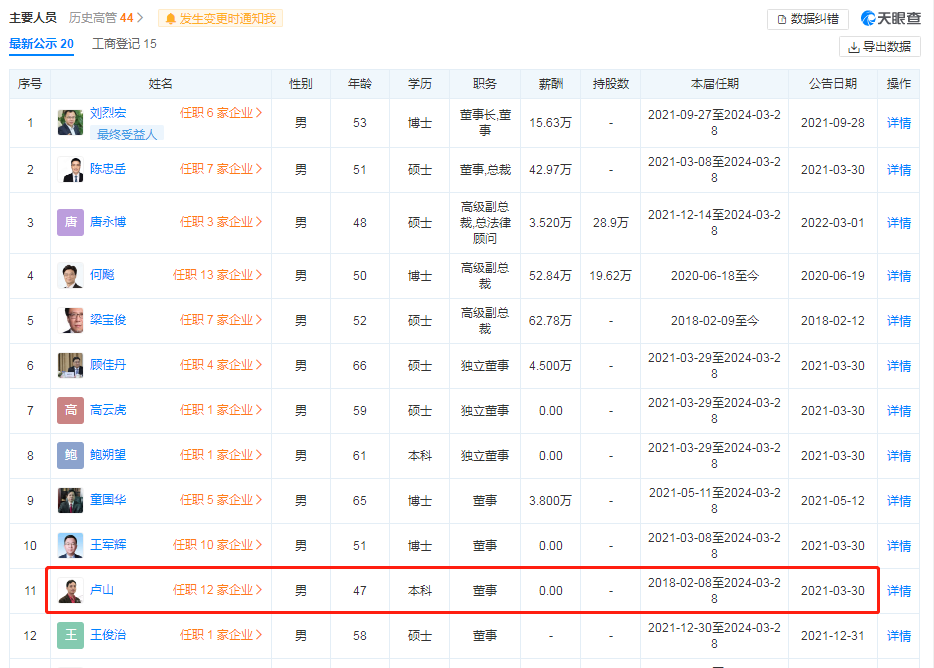Click 鲍朔望's blue avatar icon
The width and height of the screenshot is (934, 668).
(71, 455)
